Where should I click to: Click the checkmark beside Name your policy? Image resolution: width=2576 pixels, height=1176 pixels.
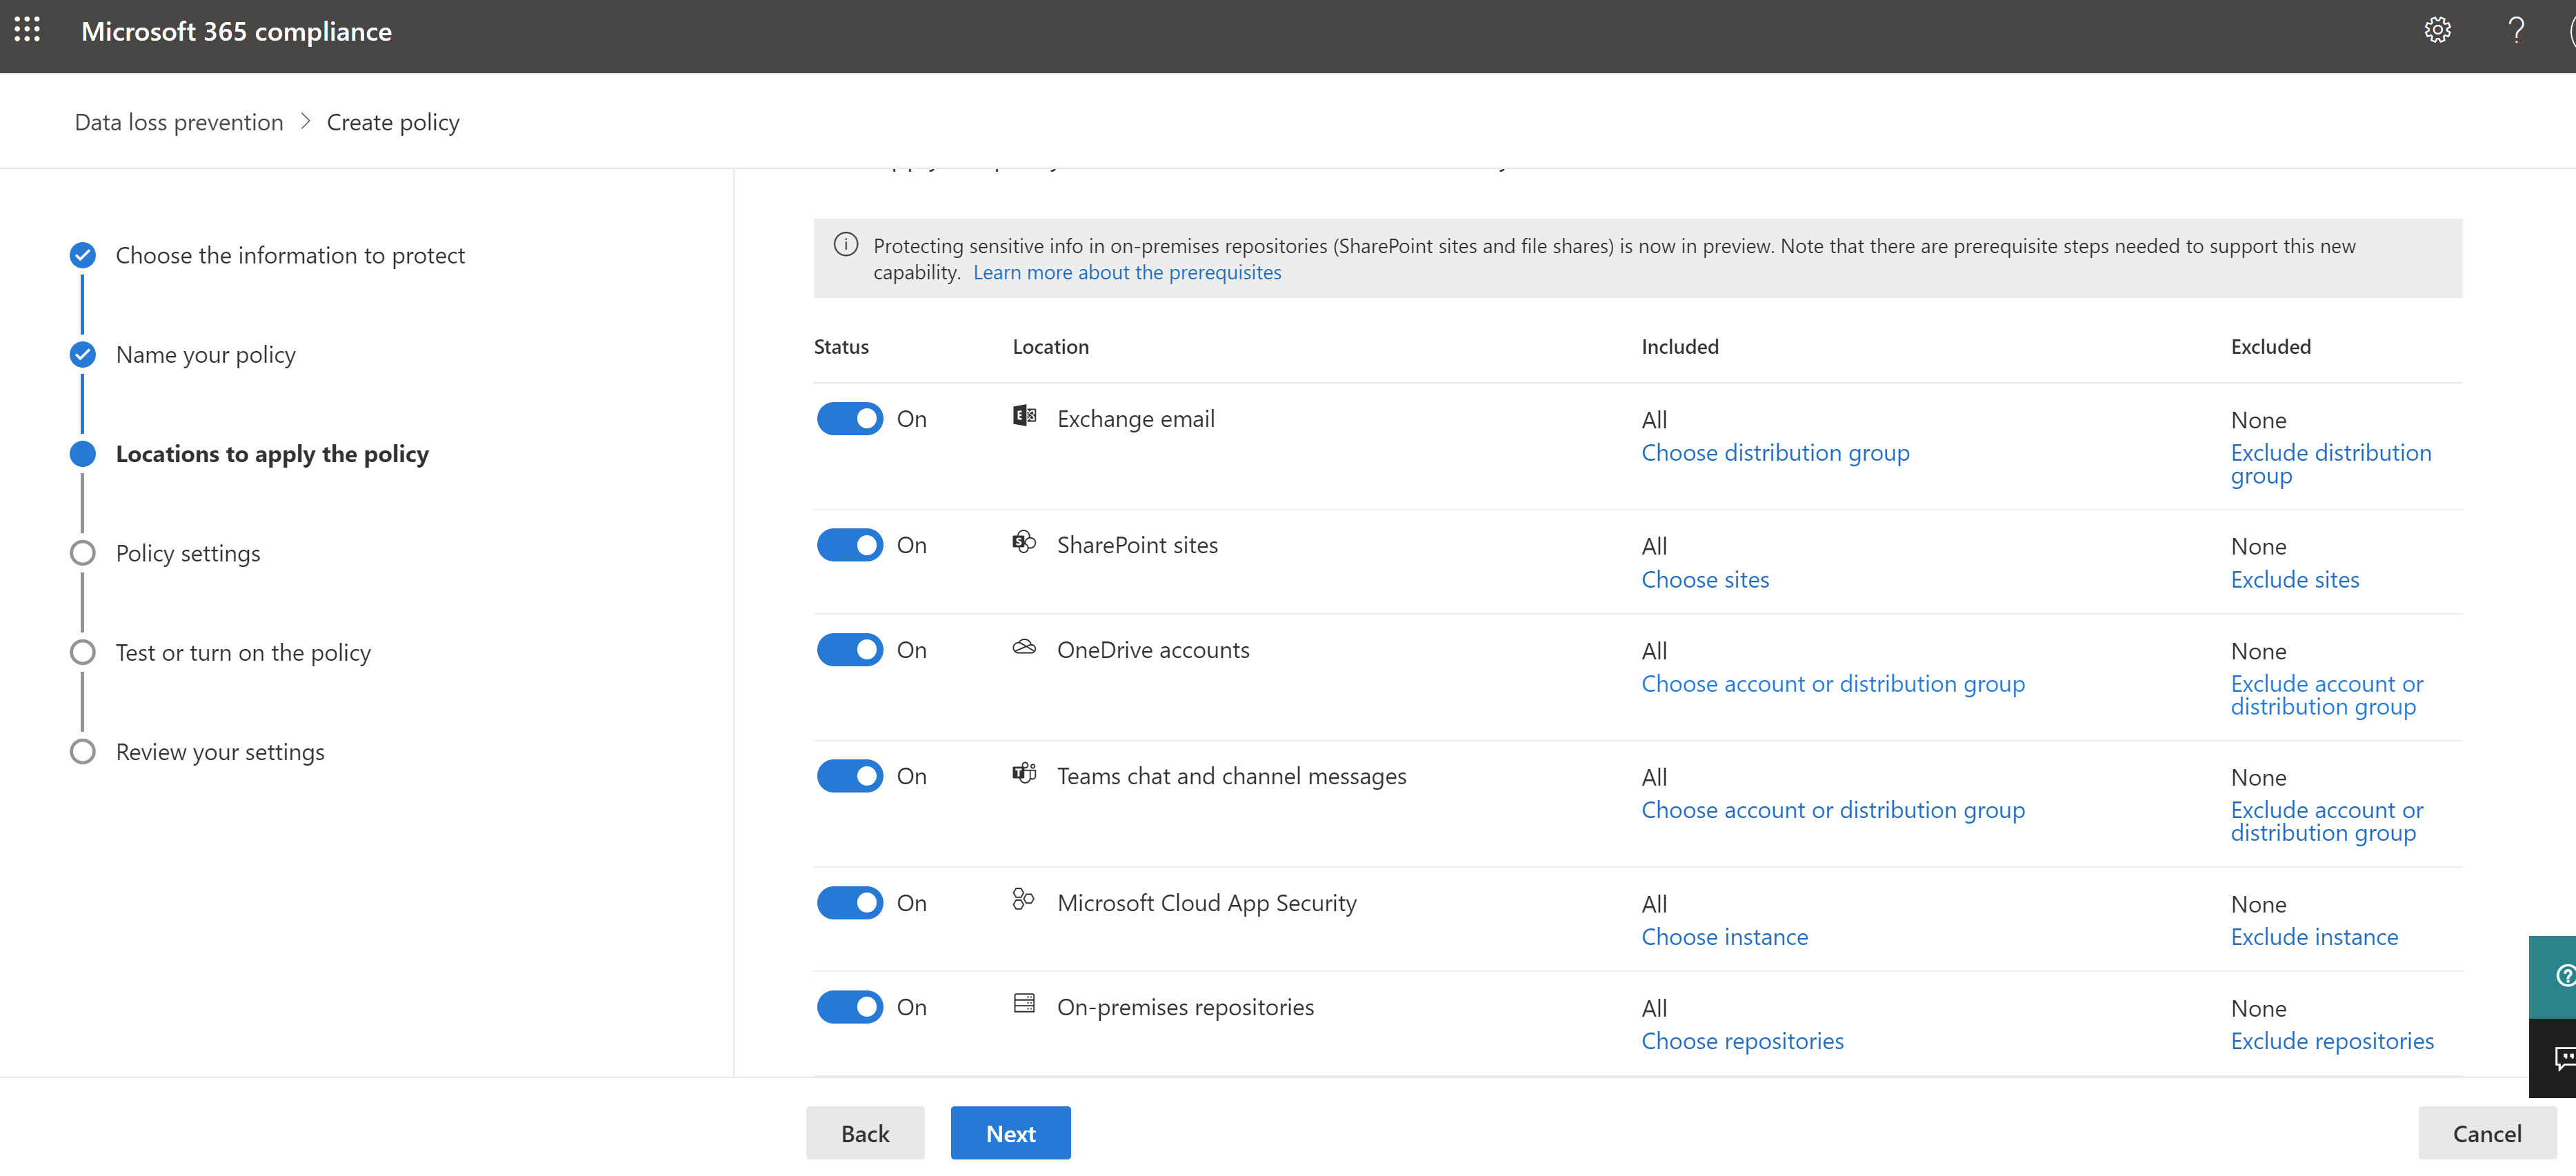pyautogui.click(x=83, y=355)
